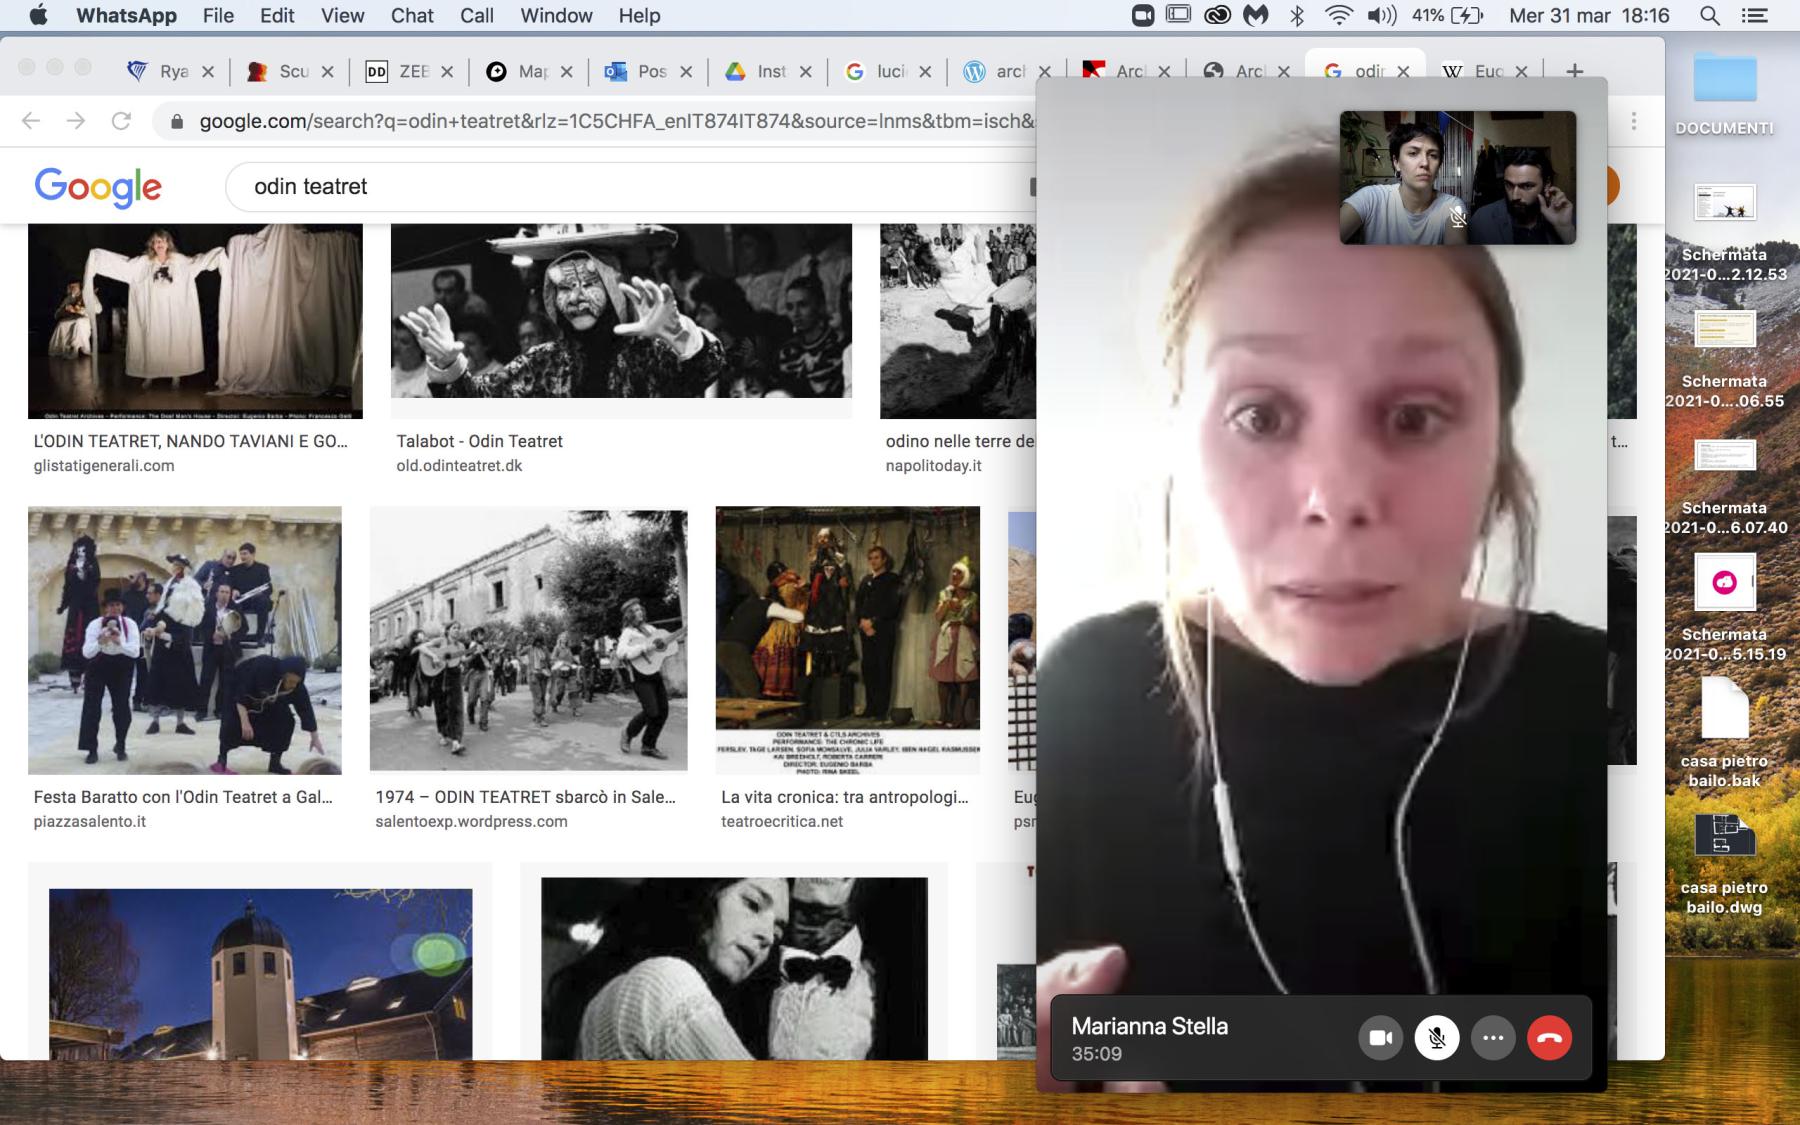This screenshot has height=1125, width=1800.
Task: Toggle microphone mute in call controls
Action: point(1437,1038)
